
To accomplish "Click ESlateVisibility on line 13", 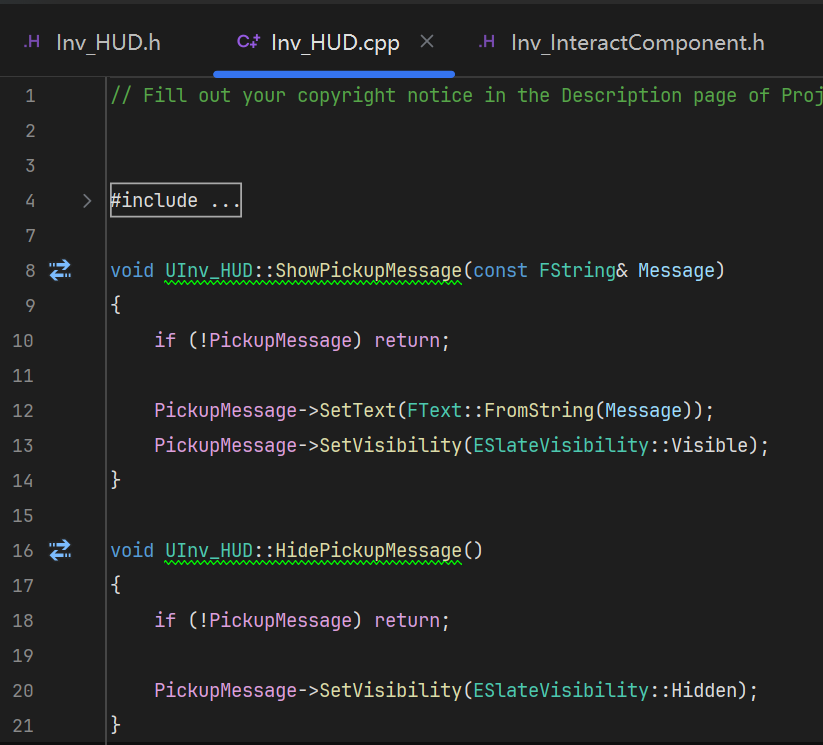I will (x=561, y=445).
